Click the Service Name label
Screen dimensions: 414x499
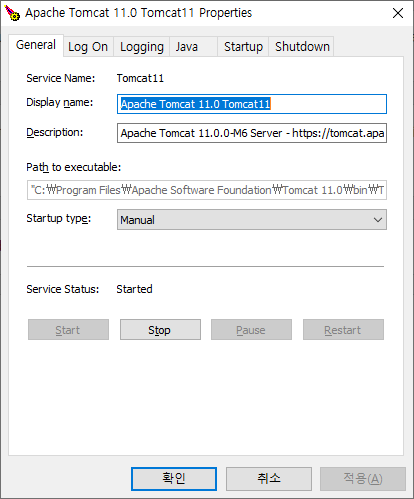click(x=61, y=78)
